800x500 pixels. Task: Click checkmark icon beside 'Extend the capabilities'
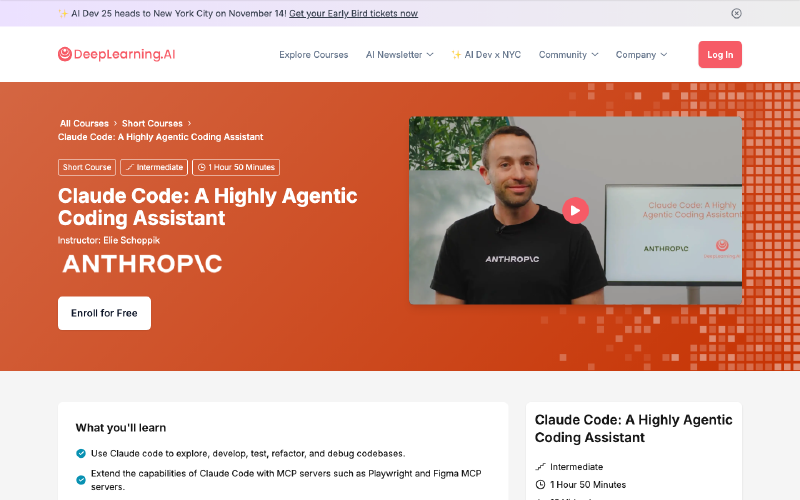point(81,480)
